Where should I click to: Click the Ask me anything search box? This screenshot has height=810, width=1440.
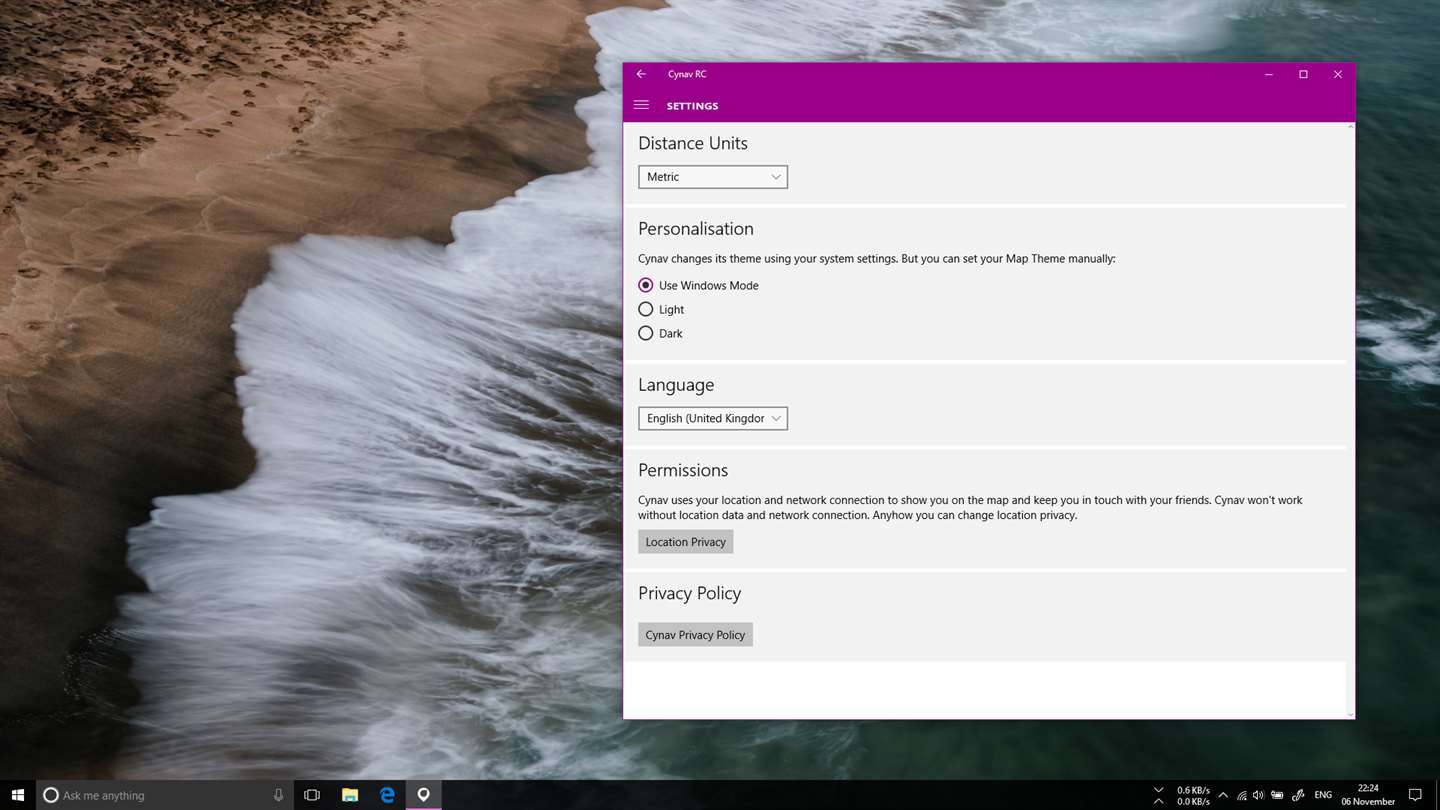165,795
